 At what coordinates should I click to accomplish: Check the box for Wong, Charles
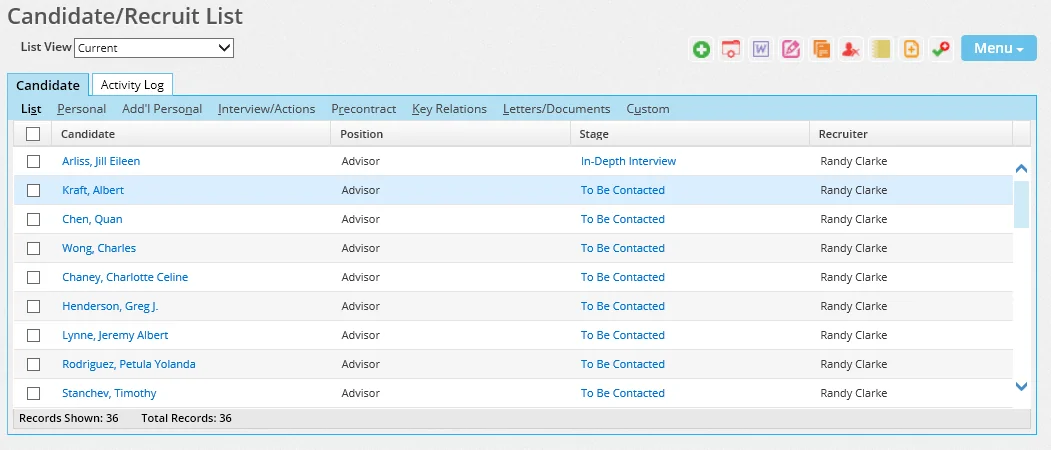point(33,248)
